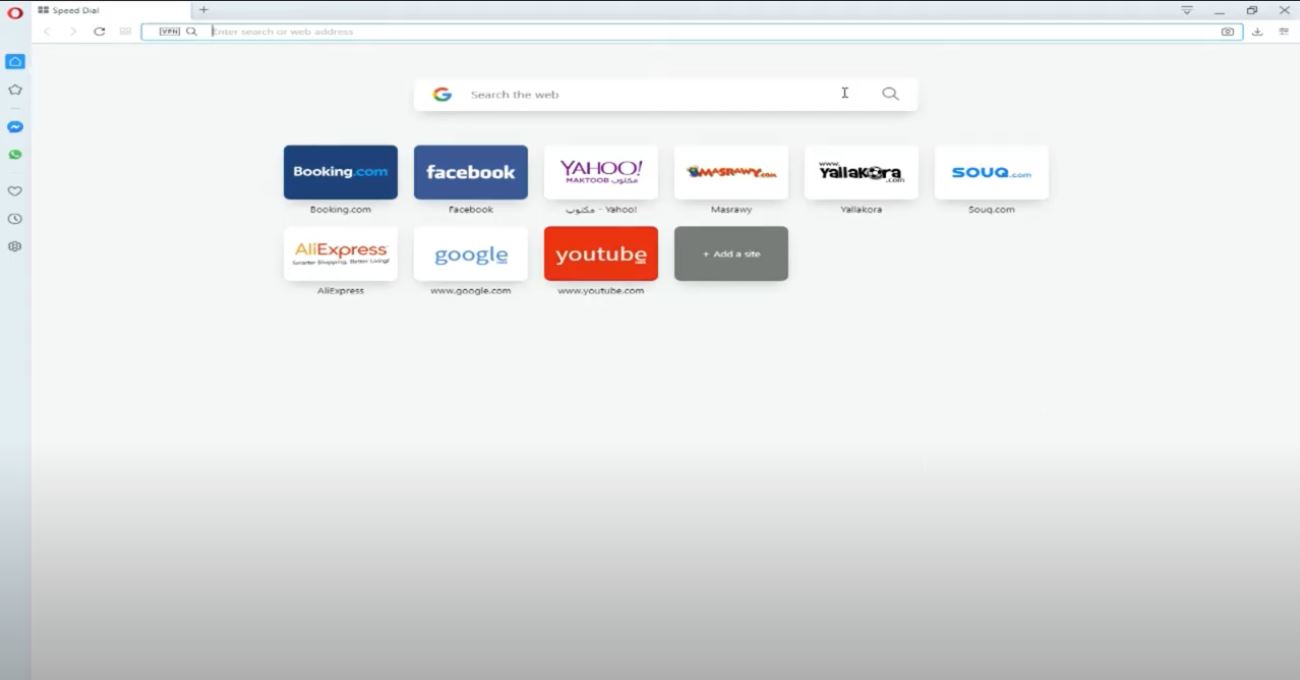This screenshot has width=1300, height=680.
Task: Click the www.youtube.com label
Action: pos(601,291)
